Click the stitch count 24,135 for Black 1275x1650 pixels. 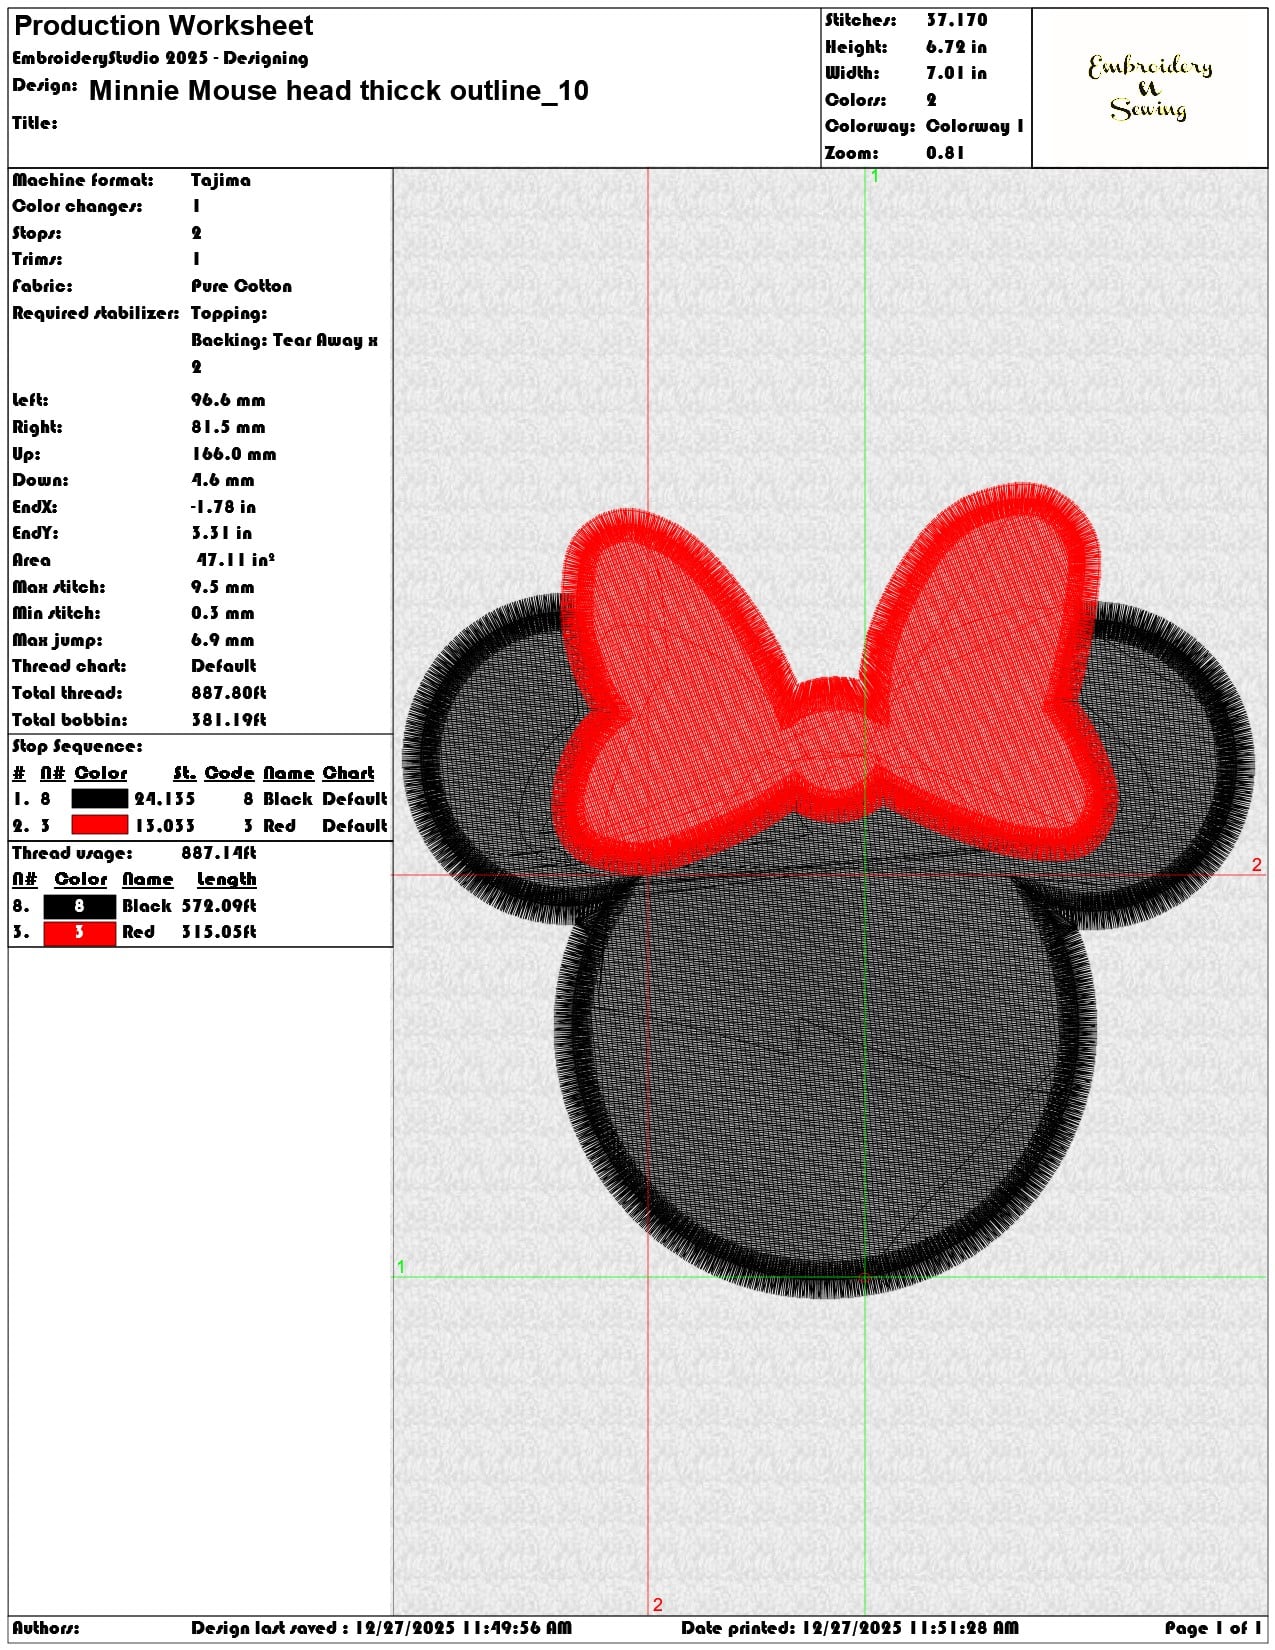(x=165, y=799)
